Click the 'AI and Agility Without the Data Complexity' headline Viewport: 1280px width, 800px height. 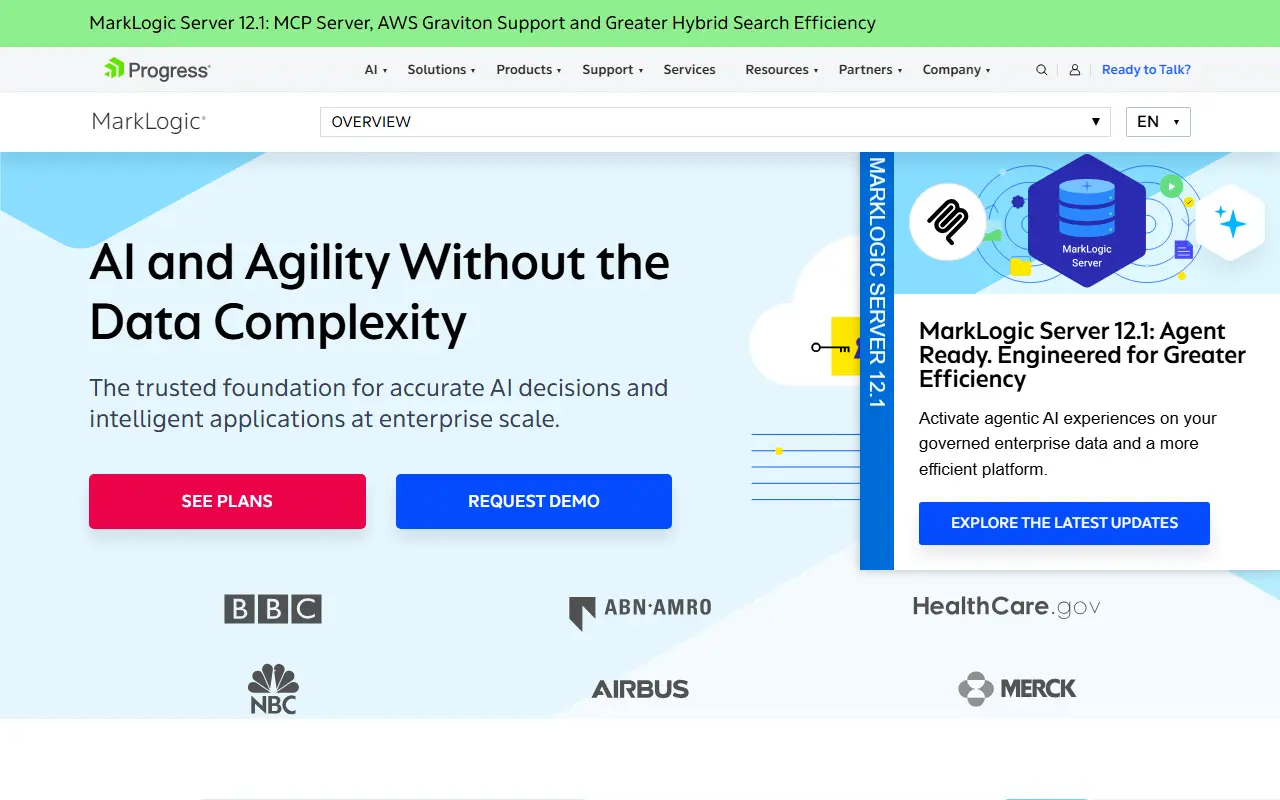379,292
